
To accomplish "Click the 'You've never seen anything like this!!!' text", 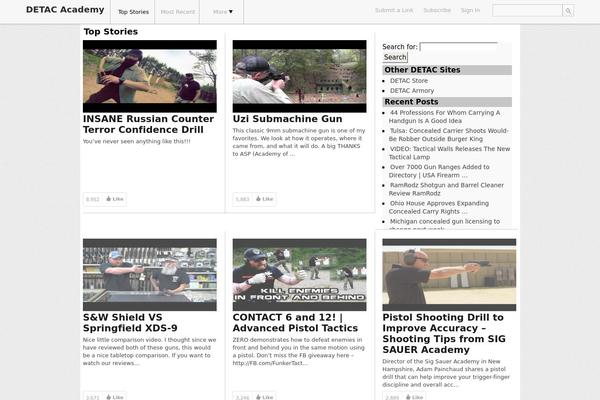I will [137, 141].
